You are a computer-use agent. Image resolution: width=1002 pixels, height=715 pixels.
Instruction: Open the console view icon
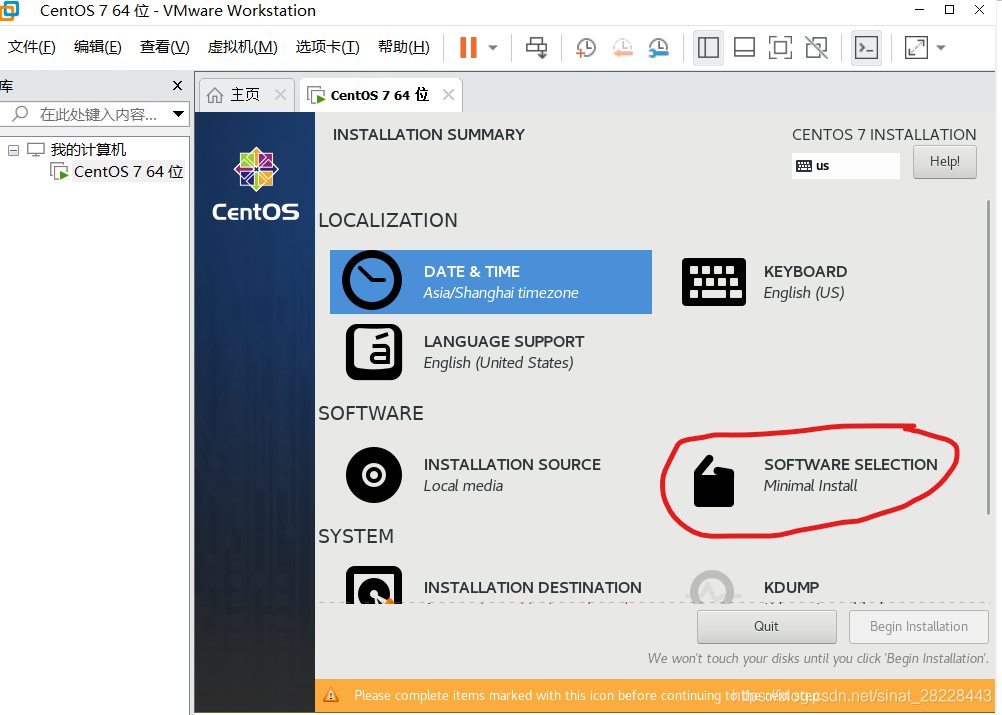pos(866,47)
